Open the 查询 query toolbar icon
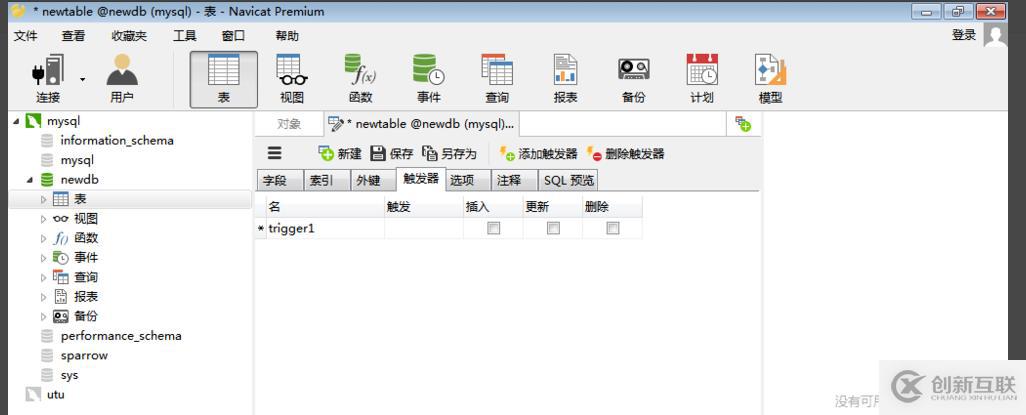This screenshot has width=1026, height=415. 497,79
